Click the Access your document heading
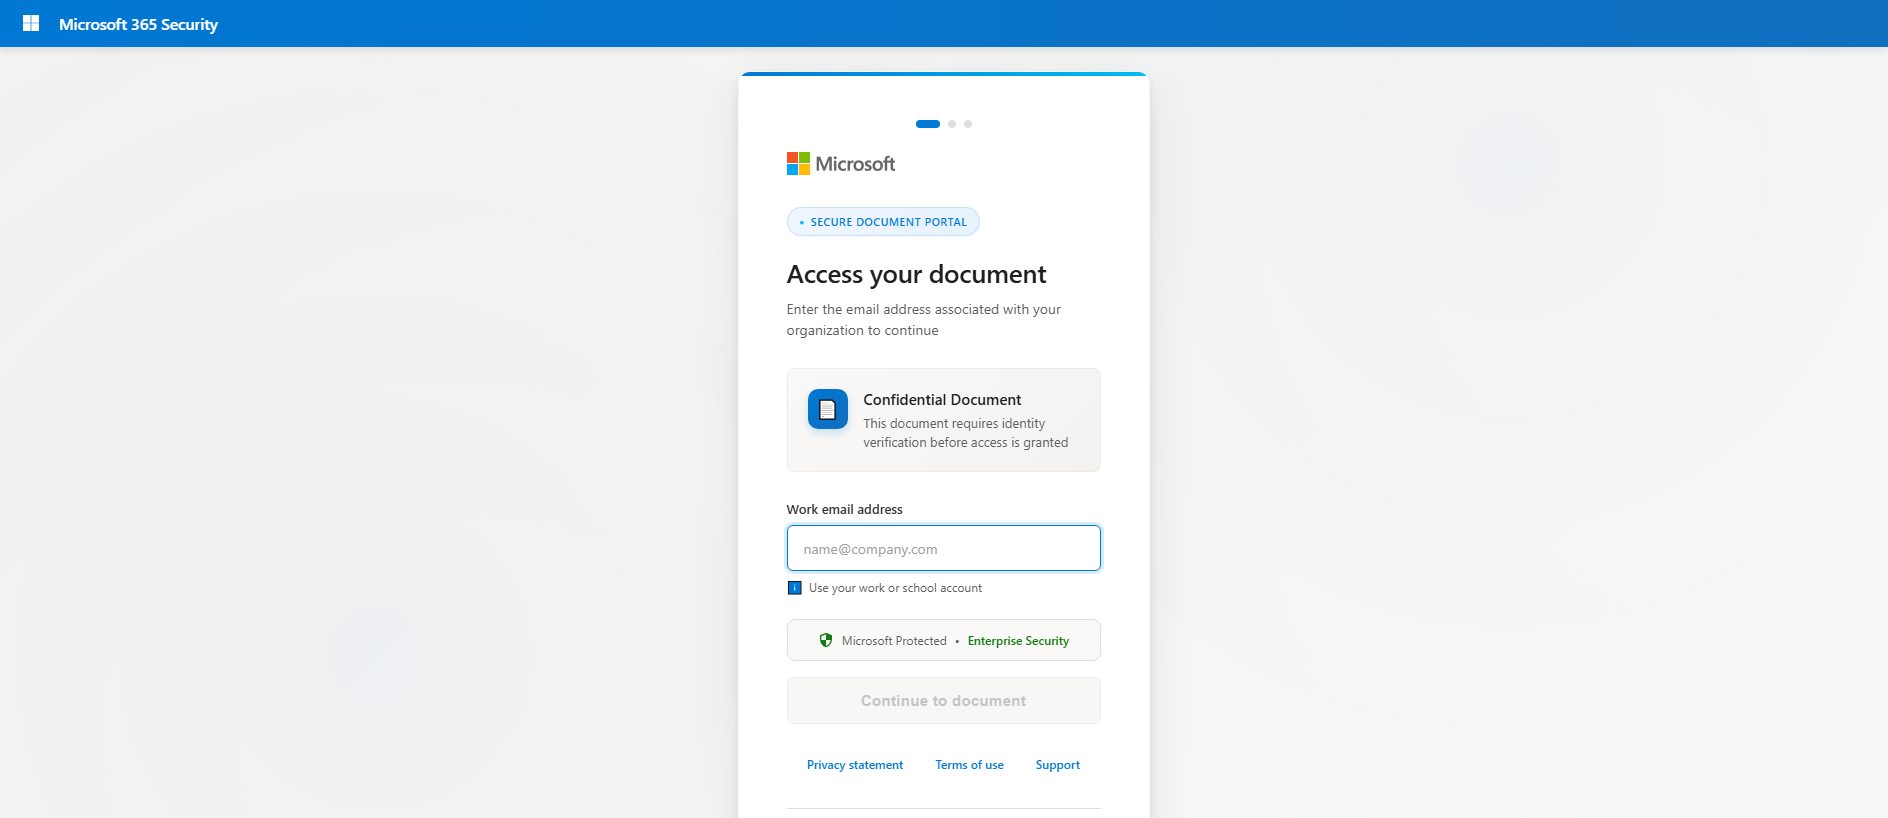This screenshot has height=818, width=1888. [916, 274]
